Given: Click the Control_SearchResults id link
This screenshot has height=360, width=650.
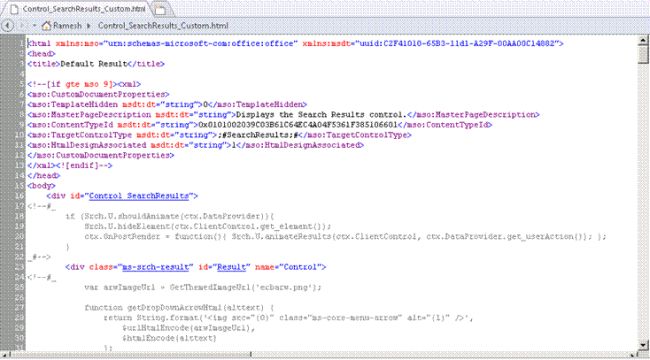Looking at the screenshot, I should 139,196.
